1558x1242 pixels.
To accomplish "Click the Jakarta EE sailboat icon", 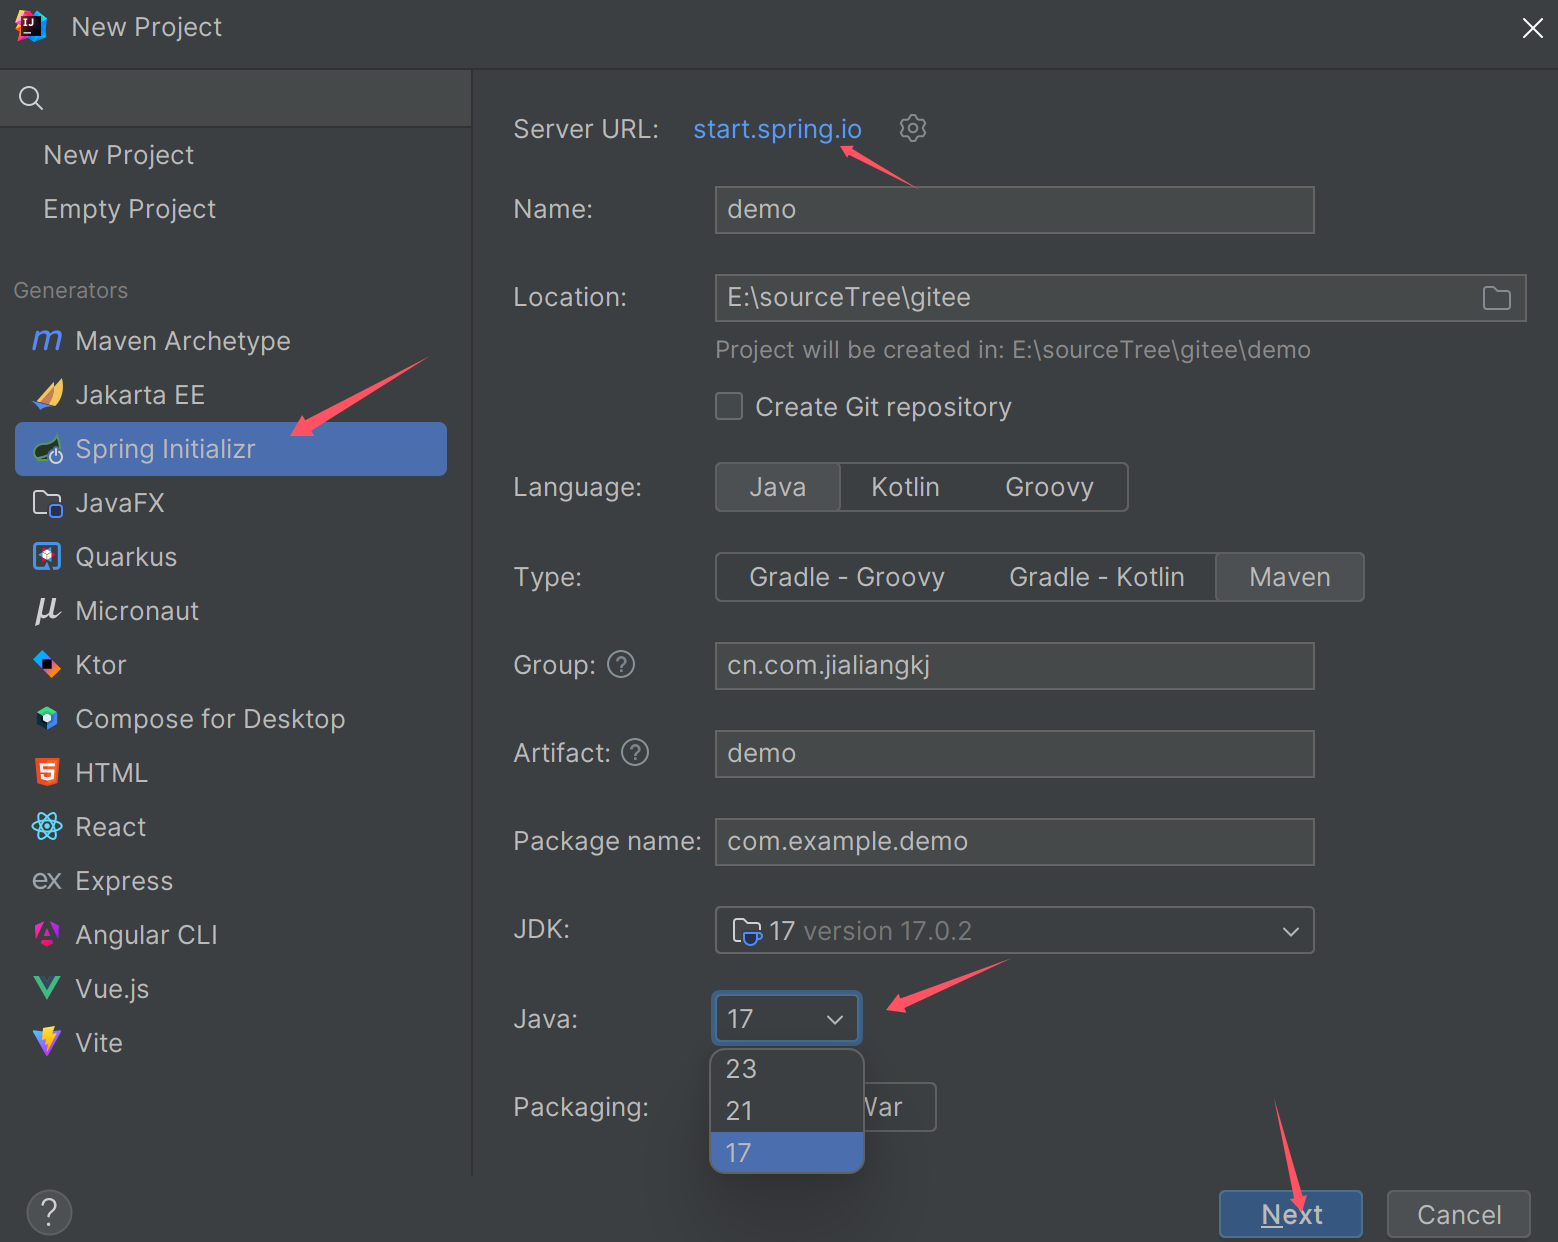I will point(47,395).
